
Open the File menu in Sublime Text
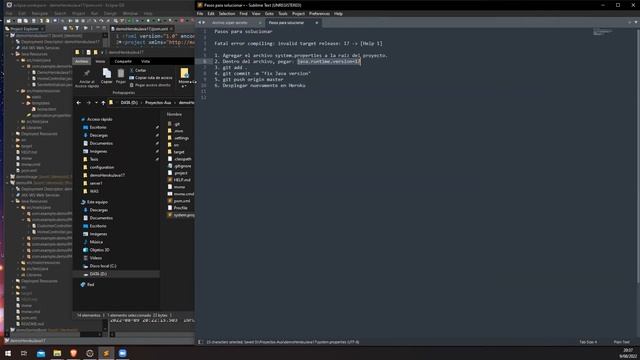200,13
